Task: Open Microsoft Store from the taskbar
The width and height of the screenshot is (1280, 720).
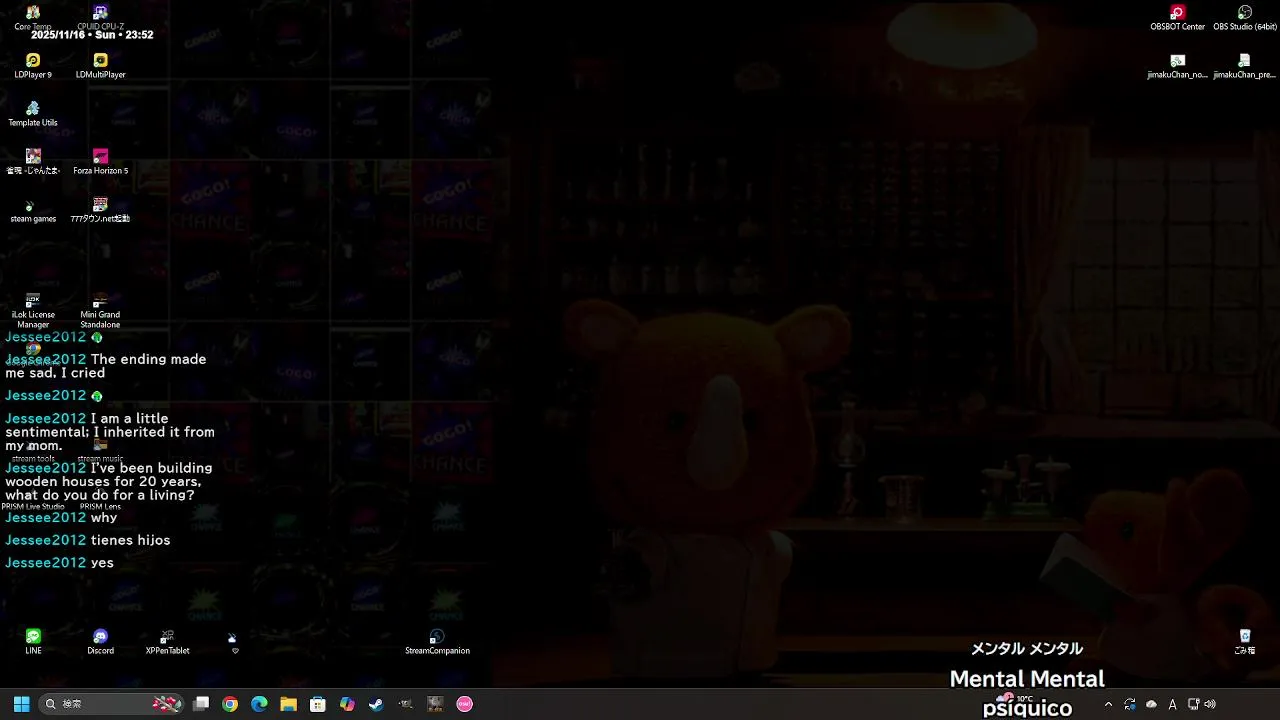Action: 318,704
